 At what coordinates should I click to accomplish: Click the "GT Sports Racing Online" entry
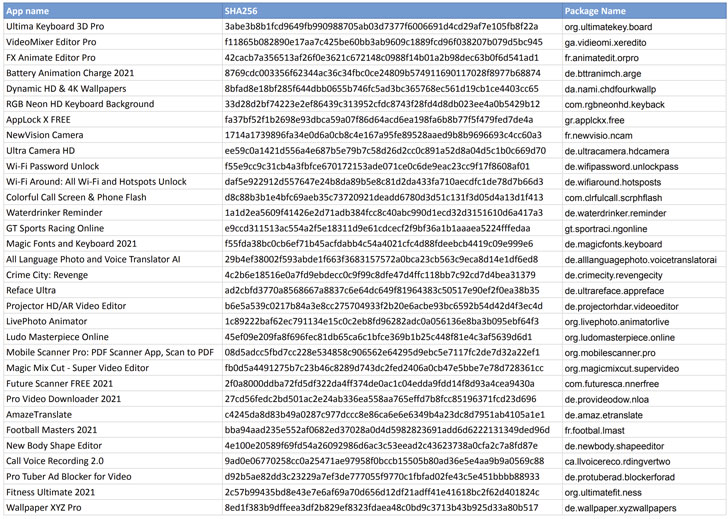pyautogui.click(x=55, y=228)
